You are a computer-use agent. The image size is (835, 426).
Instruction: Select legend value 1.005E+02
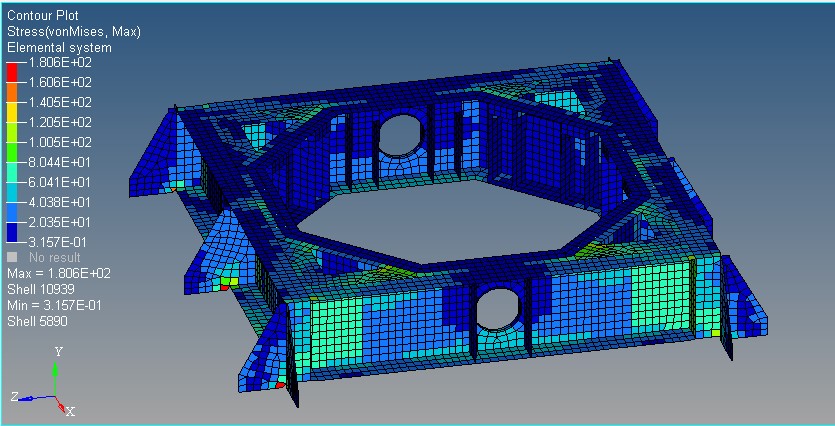point(59,142)
